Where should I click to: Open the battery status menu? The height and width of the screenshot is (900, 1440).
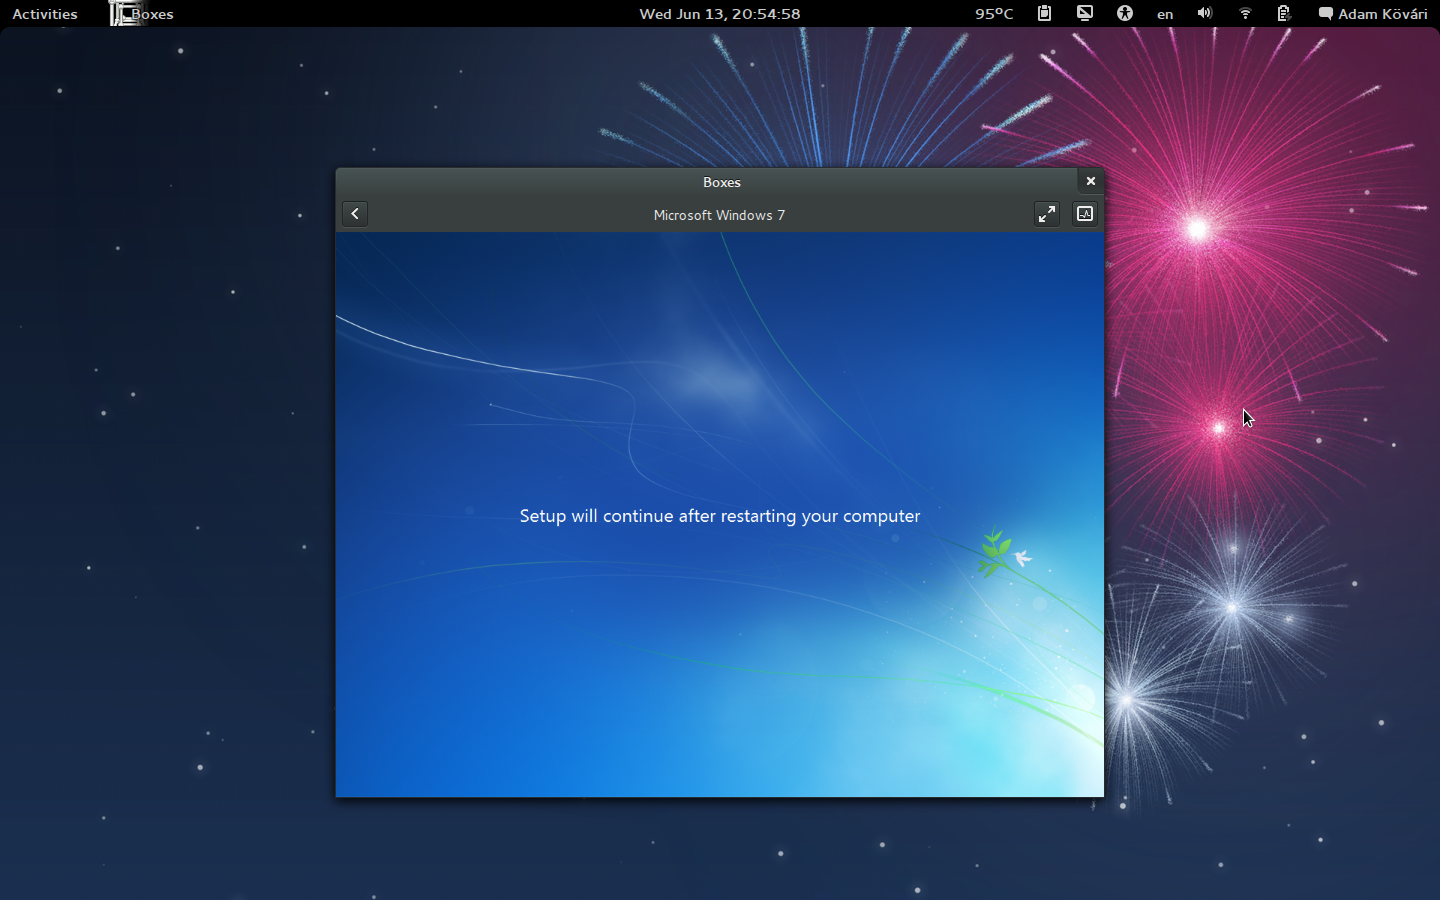point(1284,13)
